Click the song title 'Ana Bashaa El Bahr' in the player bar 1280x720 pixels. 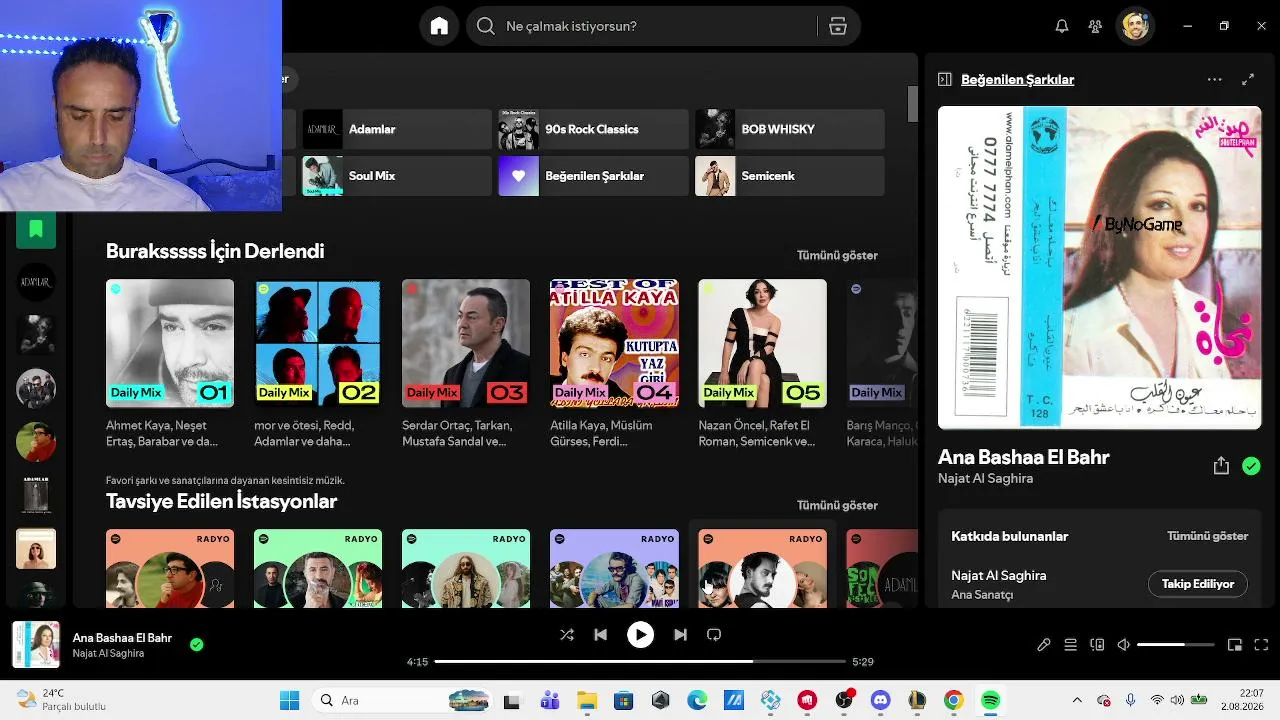[x=122, y=638]
